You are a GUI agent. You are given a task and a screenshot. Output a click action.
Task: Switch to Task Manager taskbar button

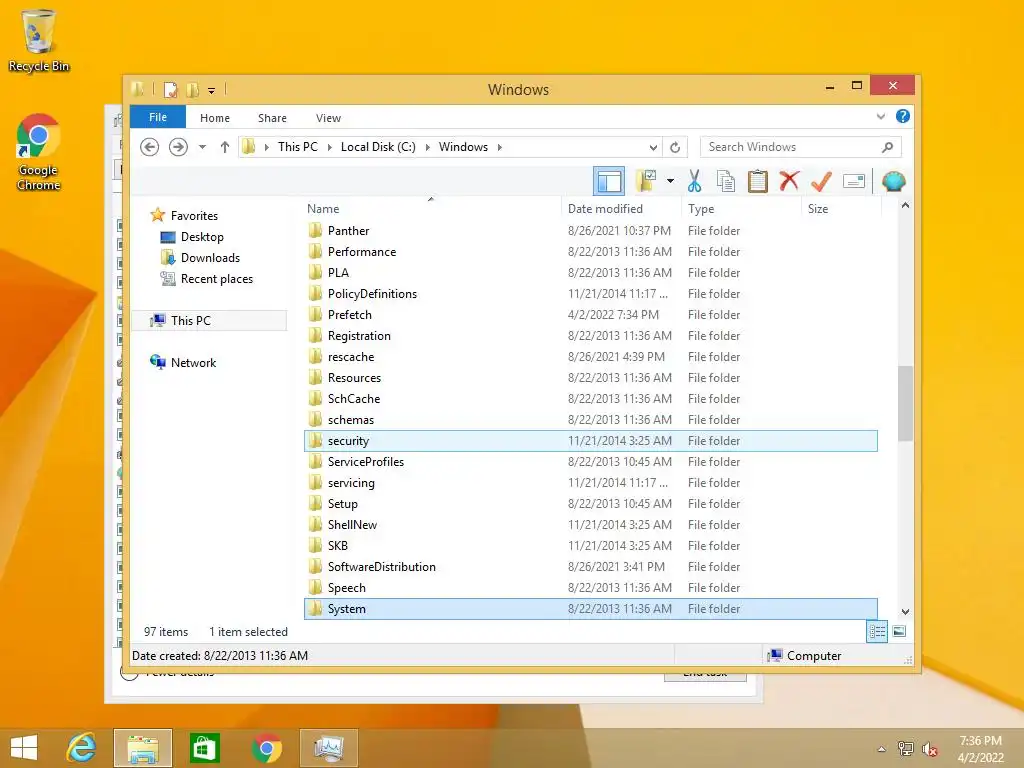[x=328, y=748]
